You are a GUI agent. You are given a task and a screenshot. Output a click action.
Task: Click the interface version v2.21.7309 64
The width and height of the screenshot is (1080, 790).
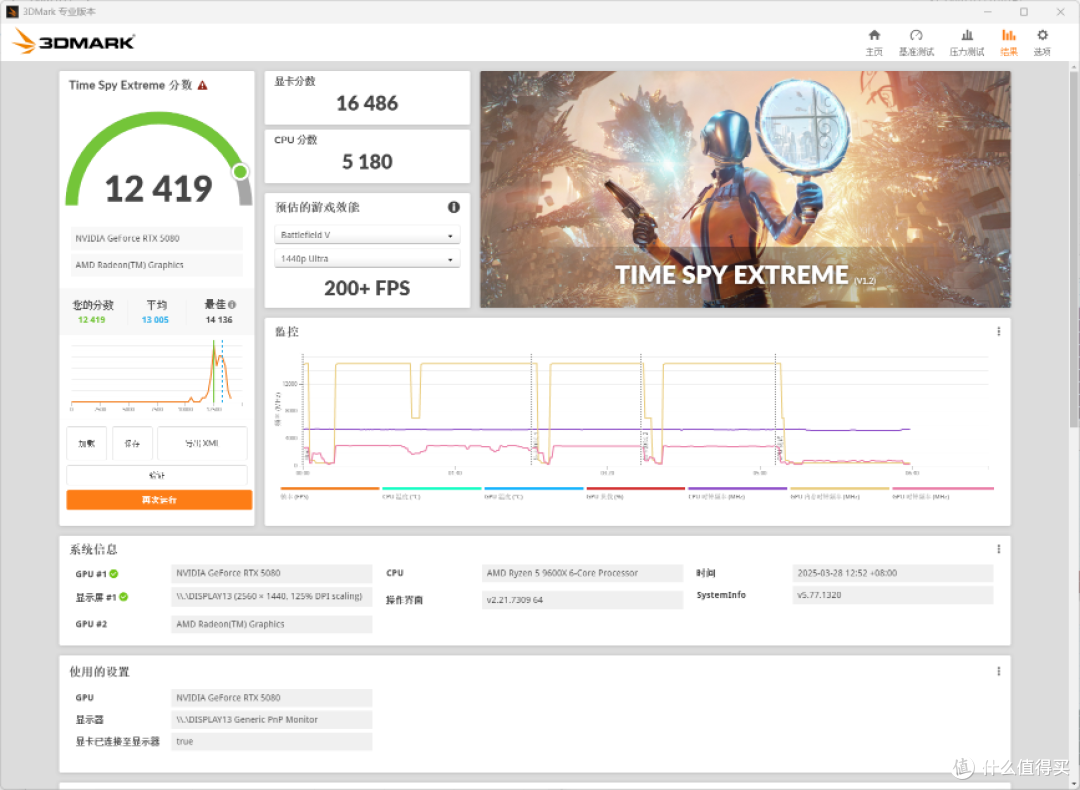[582, 600]
